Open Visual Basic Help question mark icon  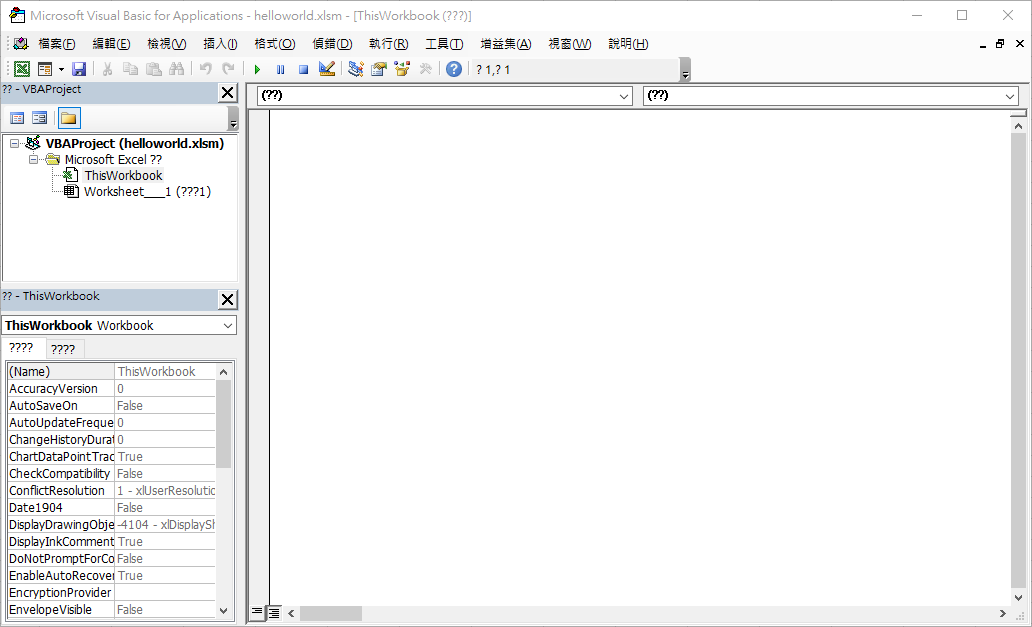pyautogui.click(x=454, y=69)
